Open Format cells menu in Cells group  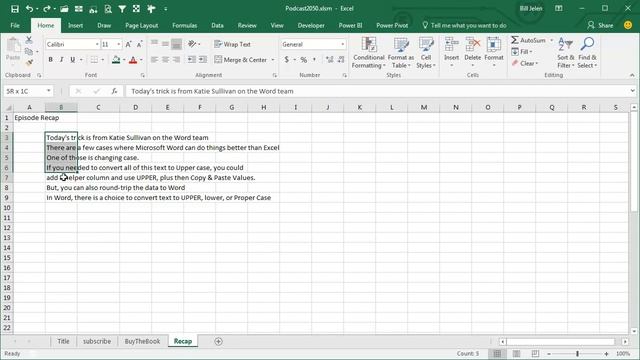pos(494,53)
